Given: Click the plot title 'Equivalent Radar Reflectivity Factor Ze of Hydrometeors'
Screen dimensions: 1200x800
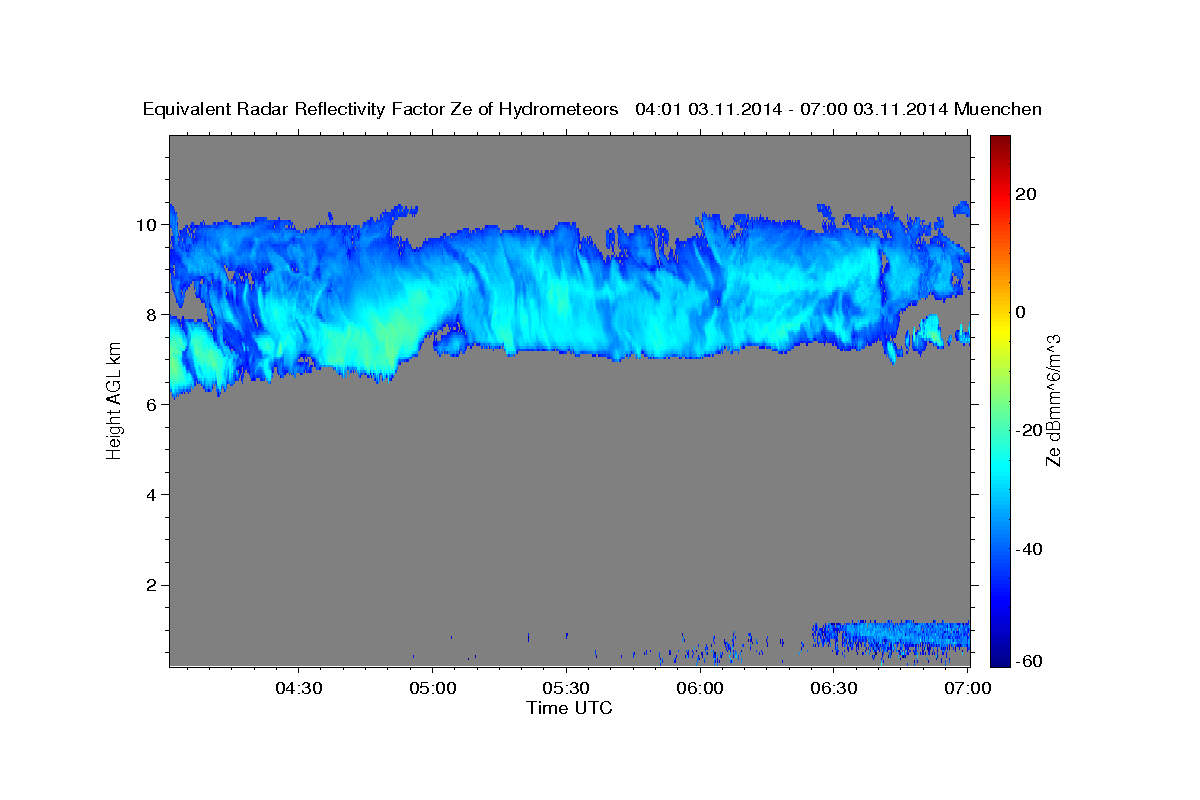Looking at the screenshot, I should click(380, 110).
